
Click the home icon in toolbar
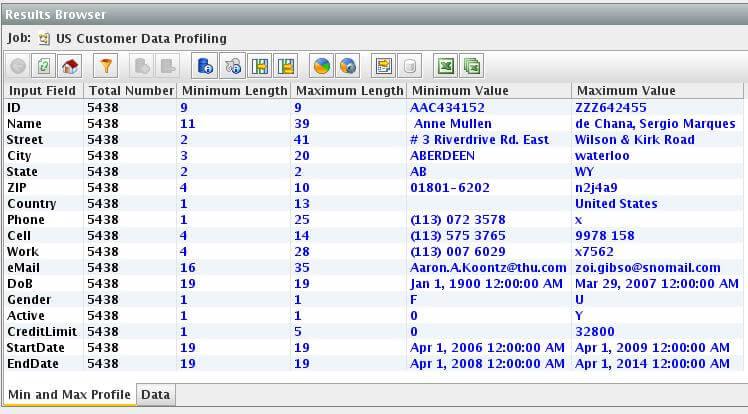pyautogui.click(x=69, y=66)
